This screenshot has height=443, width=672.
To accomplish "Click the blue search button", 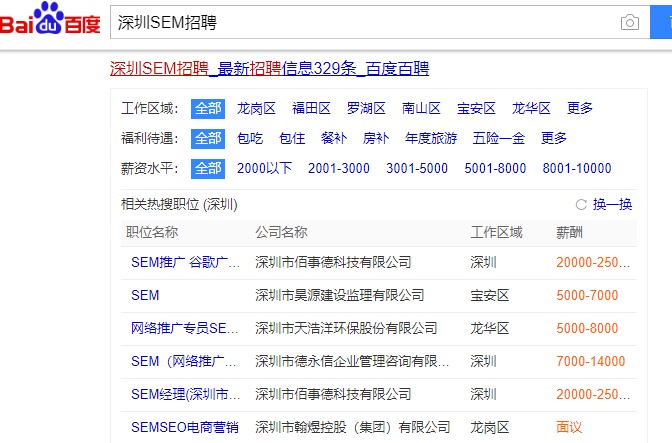I will (661, 22).
